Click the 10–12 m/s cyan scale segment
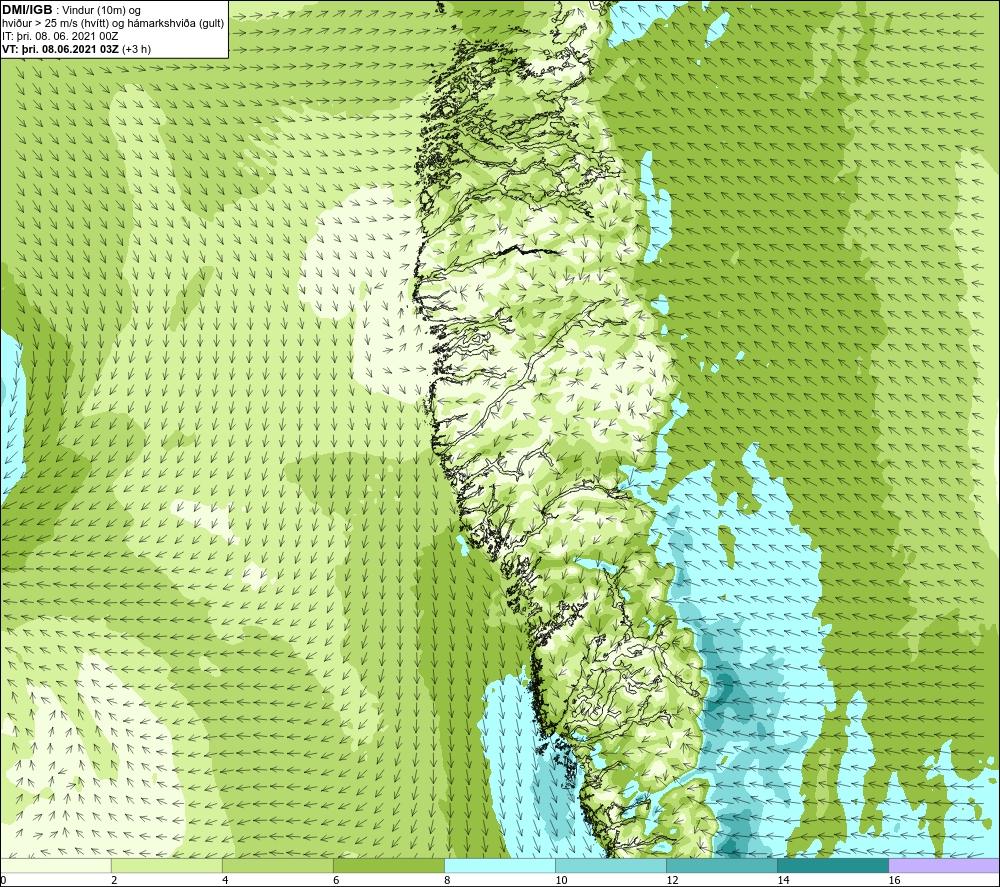The width and height of the screenshot is (1000, 887). pos(610,865)
